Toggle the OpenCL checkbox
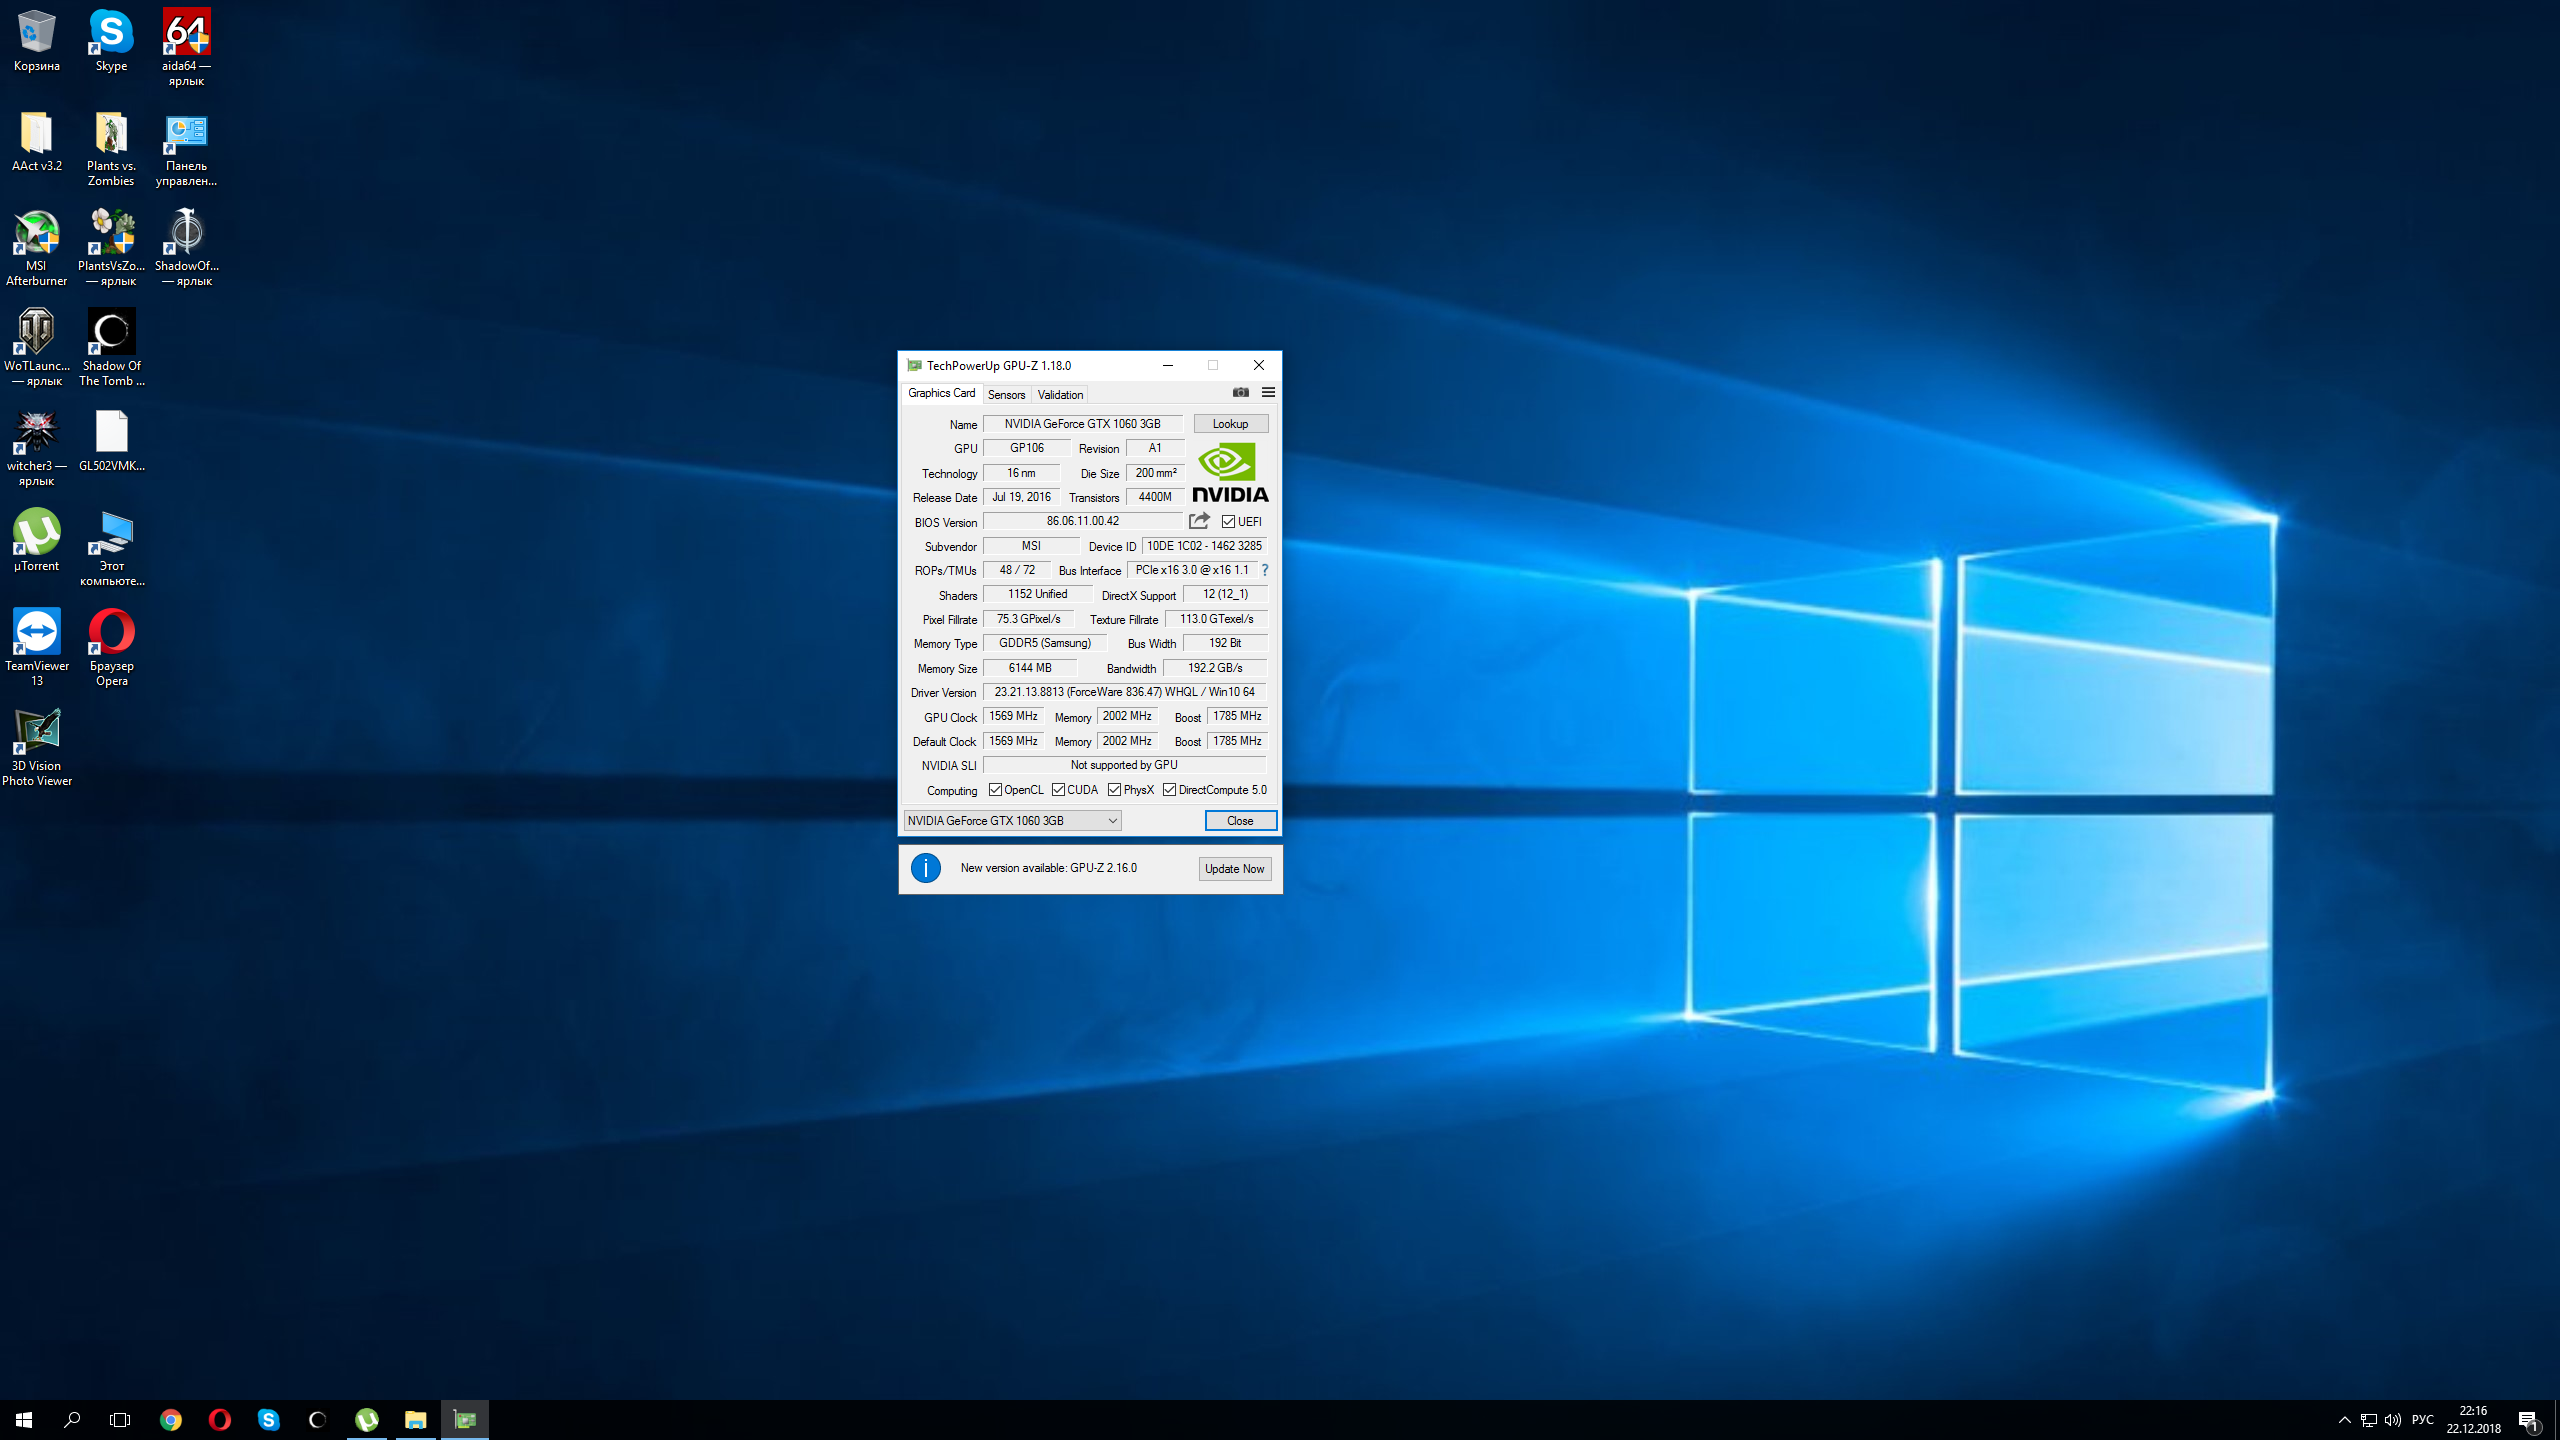The width and height of the screenshot is (2560, 1440). pyautogui.click(x=995, y=790)
